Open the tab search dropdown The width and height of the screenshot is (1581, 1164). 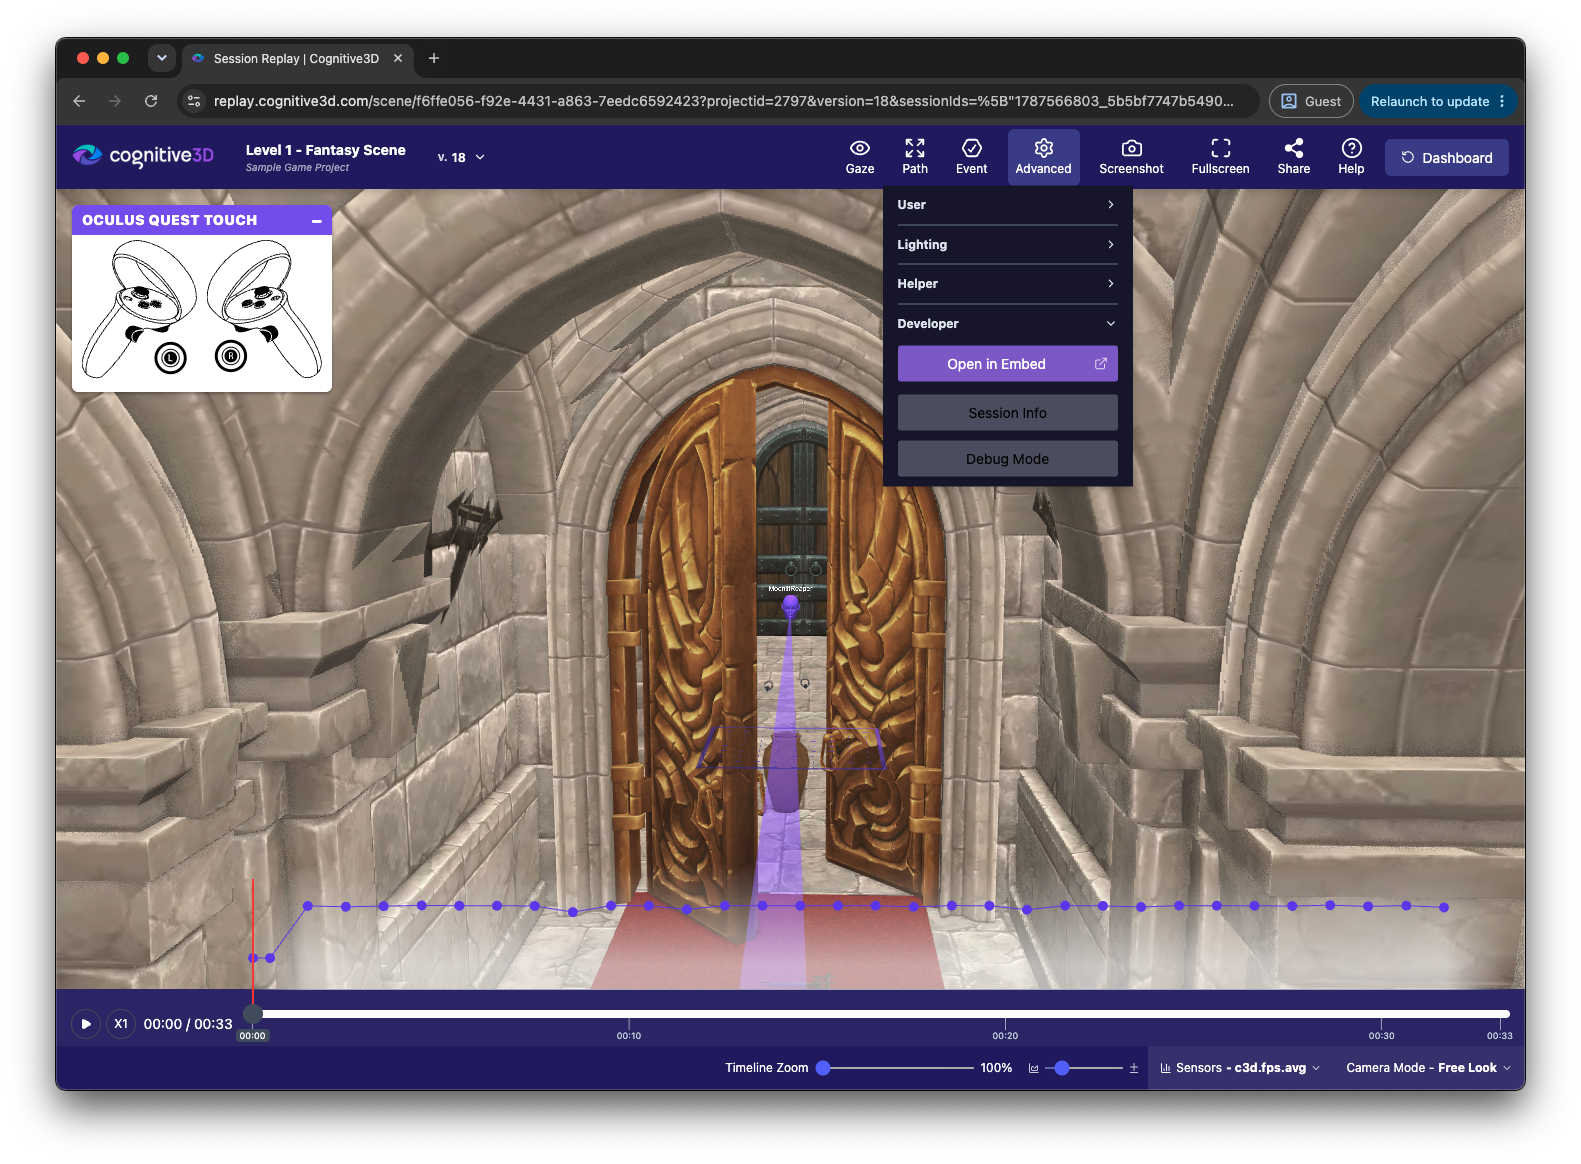(x=162, y=58)
